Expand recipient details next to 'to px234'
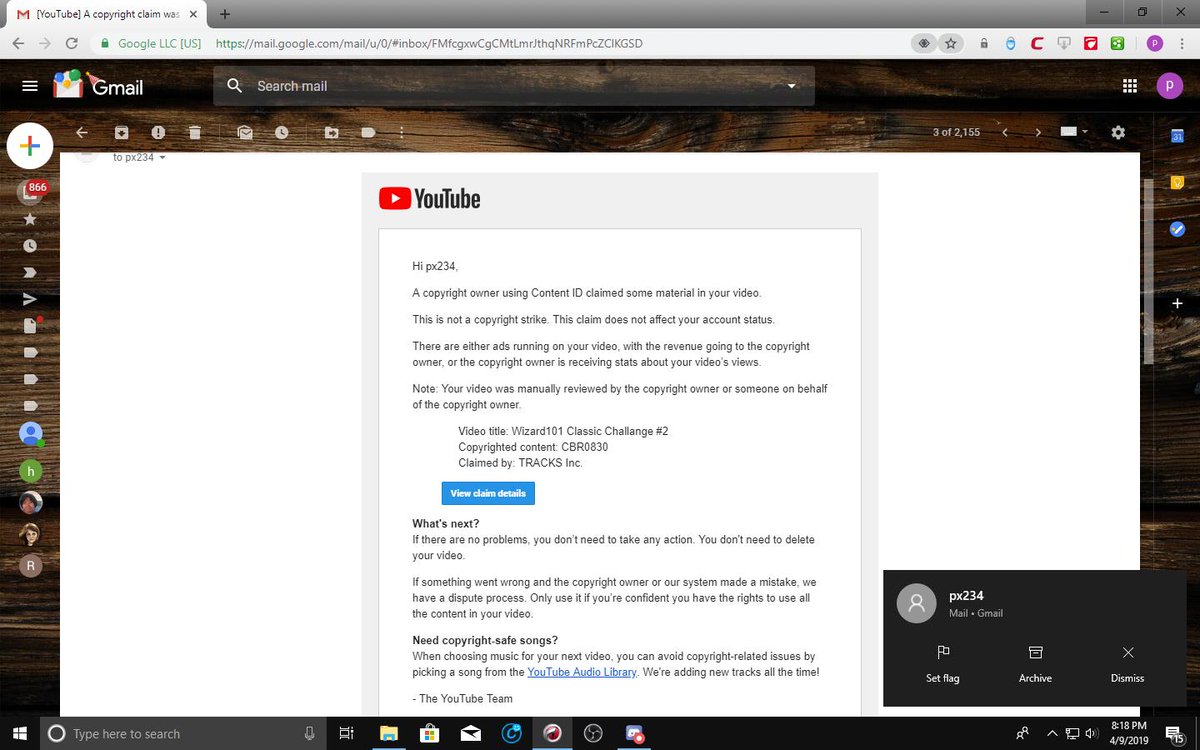This screenshot has height=750, width=1200. point(162,158)
